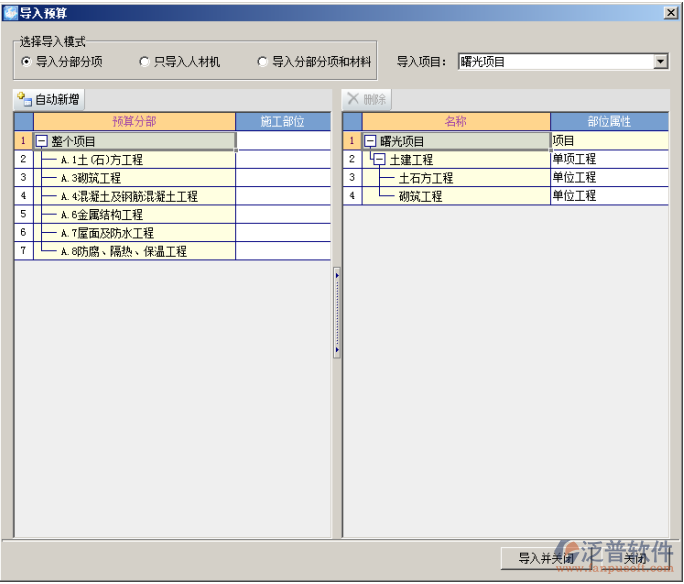
Task: Select 导入分部分项 import mode
Action: (27, 62)
